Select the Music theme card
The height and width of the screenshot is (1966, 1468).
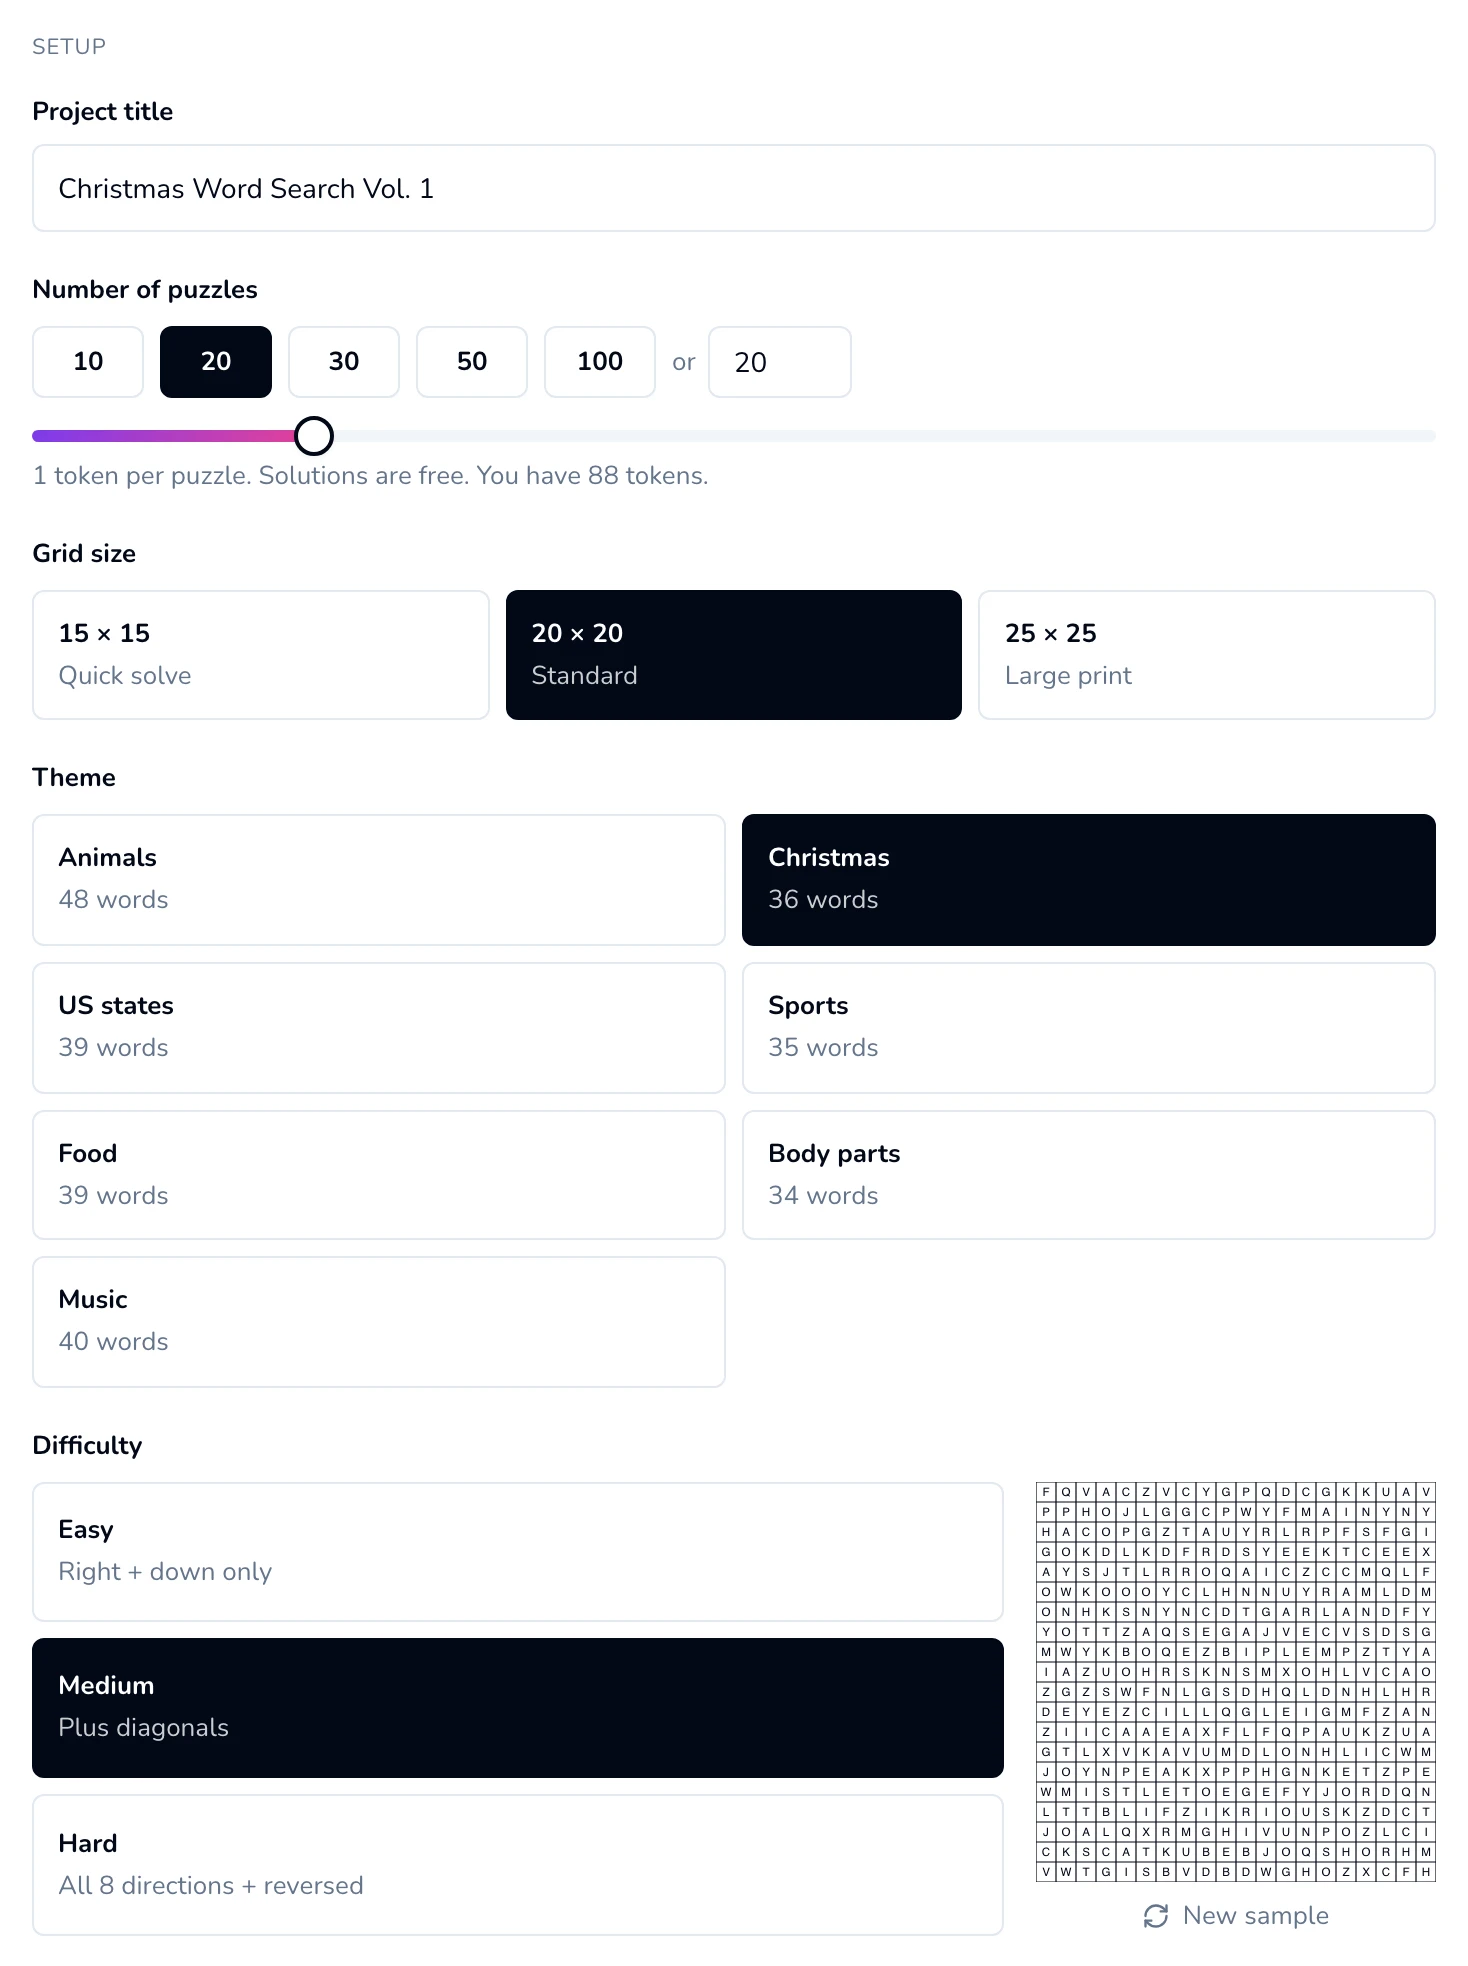click(x=379, y=1322)
